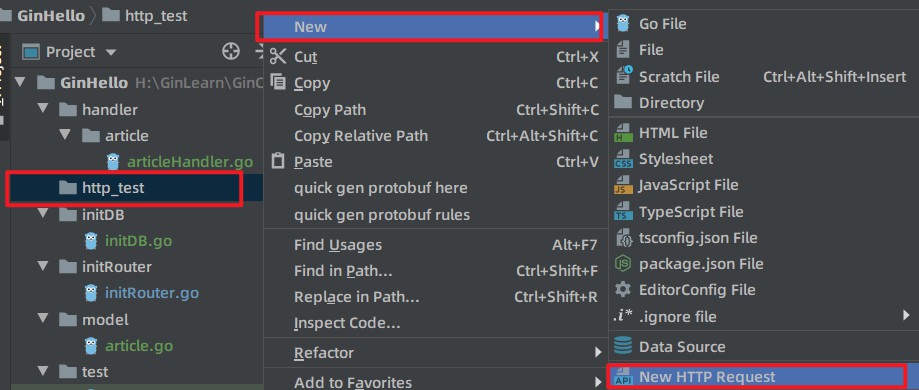Click the EditorConfig gear icon
Viewport: 919px width, 390px height.
click(x=622, y=290)
